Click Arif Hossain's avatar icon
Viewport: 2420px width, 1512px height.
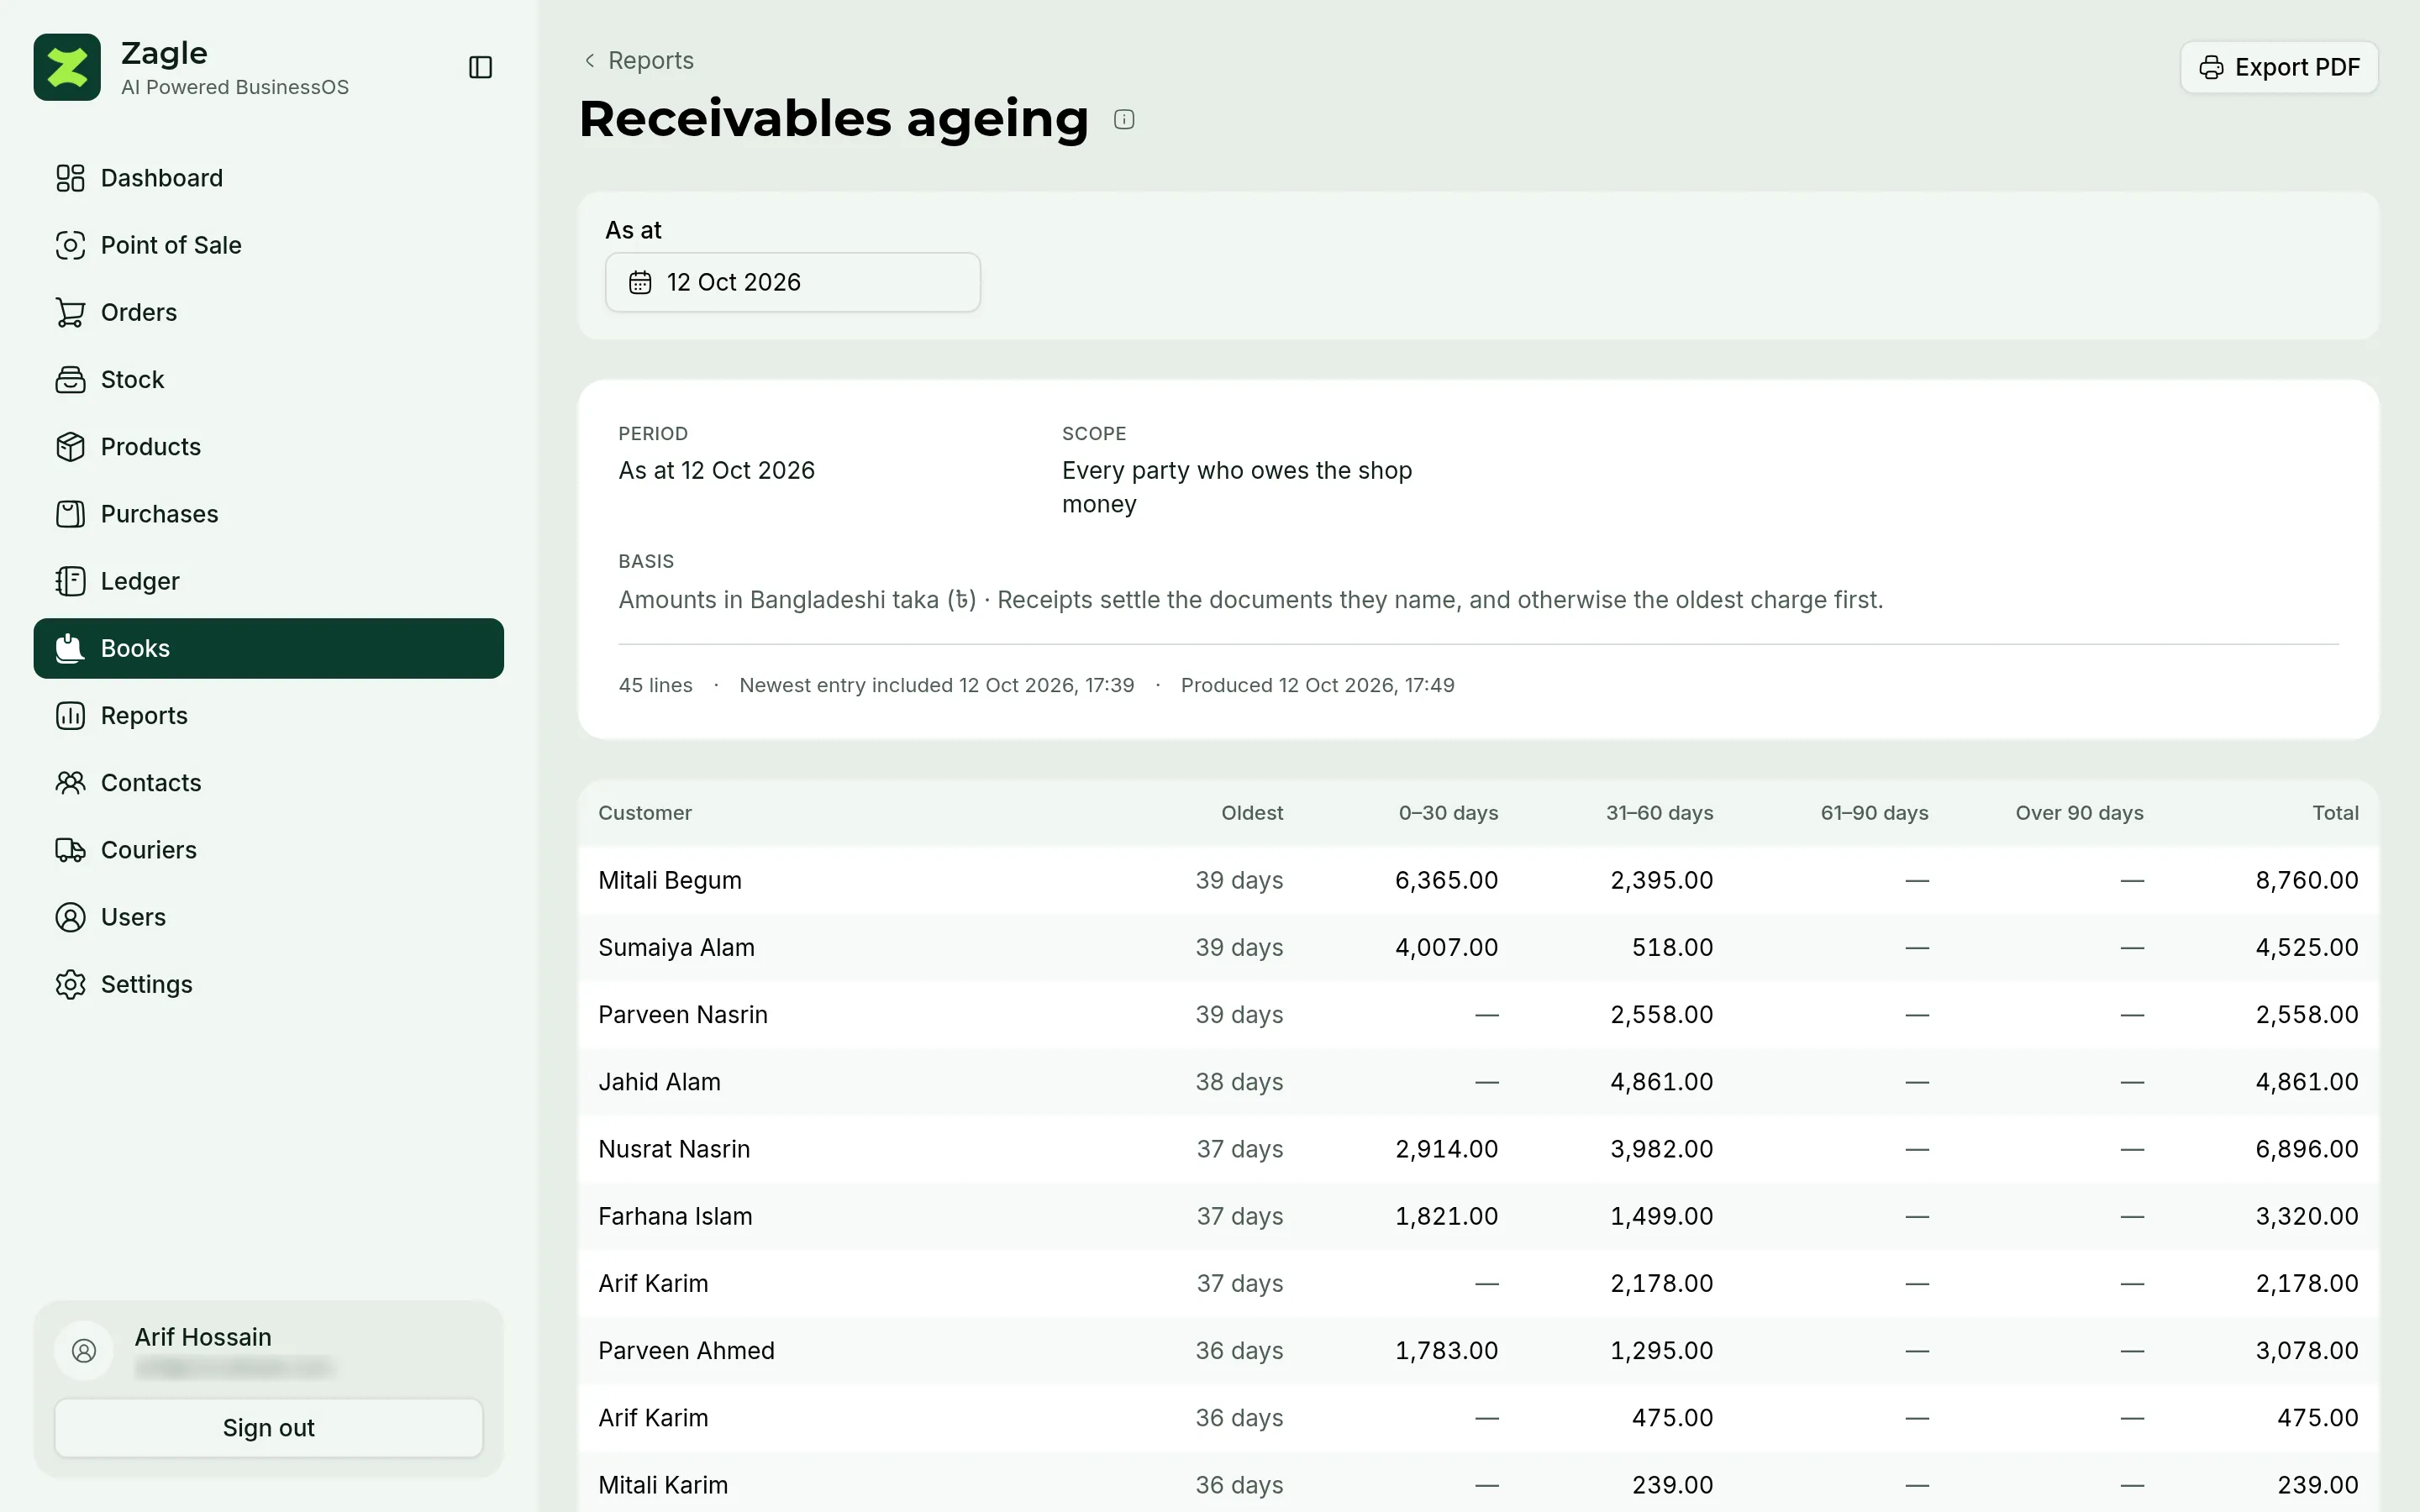[84, 1351]
